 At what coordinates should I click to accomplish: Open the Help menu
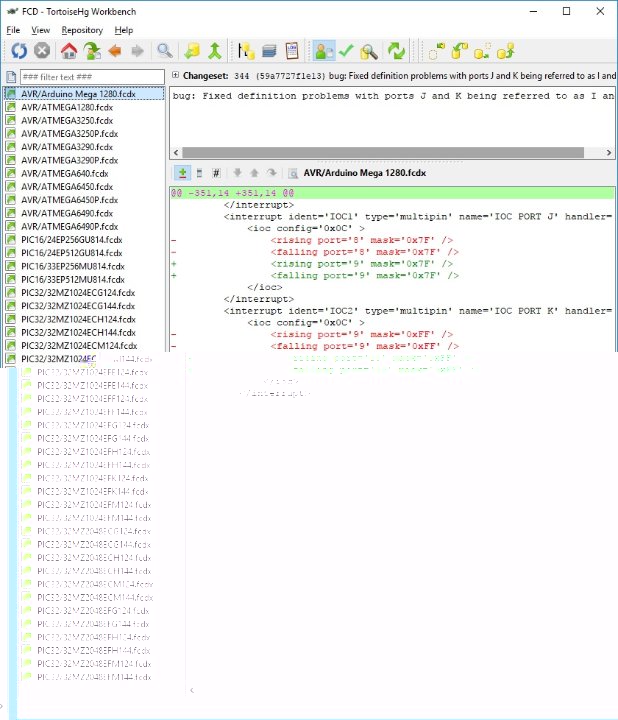[124, 30]
